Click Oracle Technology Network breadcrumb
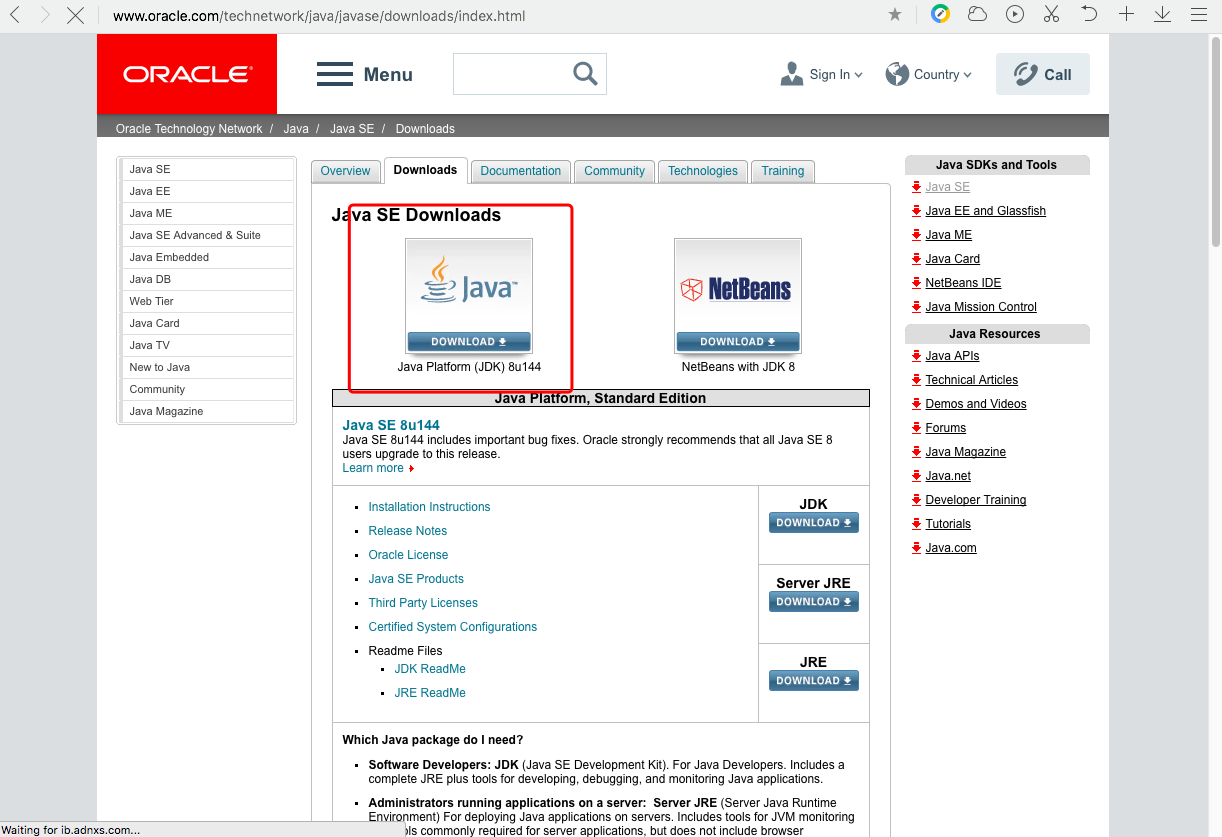Screen dimensions: 1222x837 click(x=189, y=129)
